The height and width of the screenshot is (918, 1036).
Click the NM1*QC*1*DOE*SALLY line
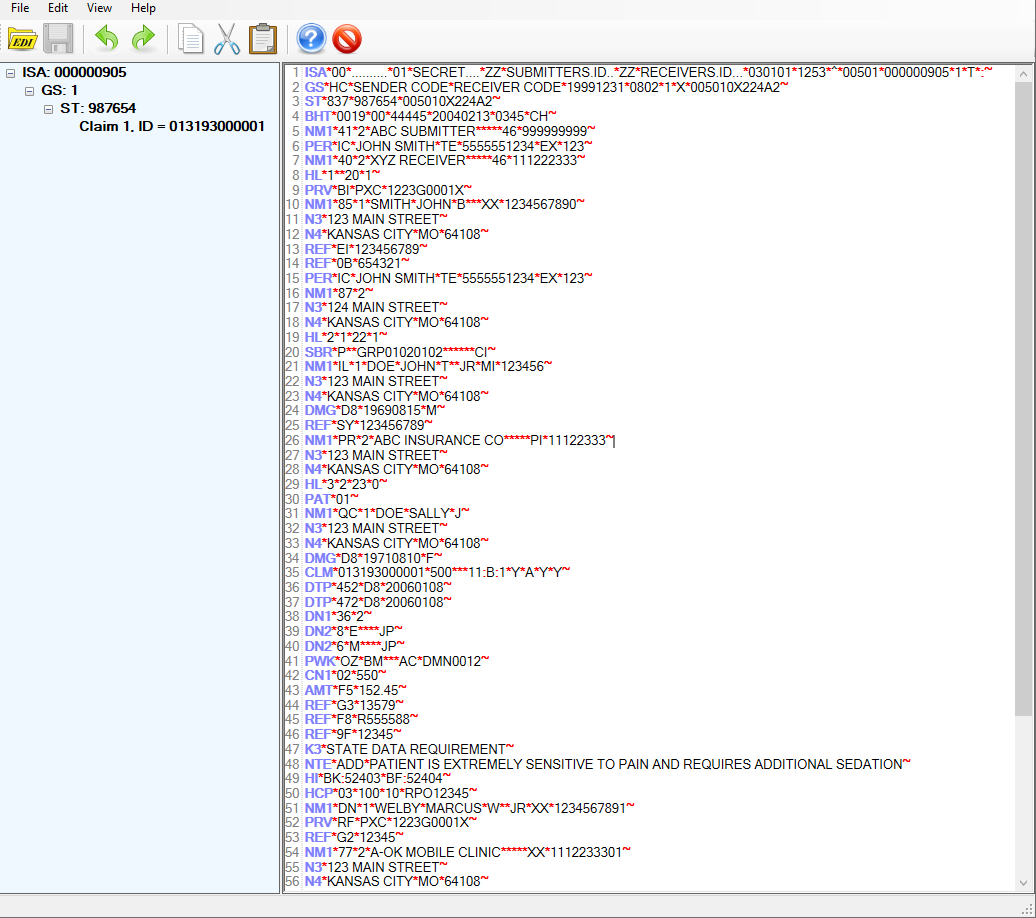click(x=387, y=514)
